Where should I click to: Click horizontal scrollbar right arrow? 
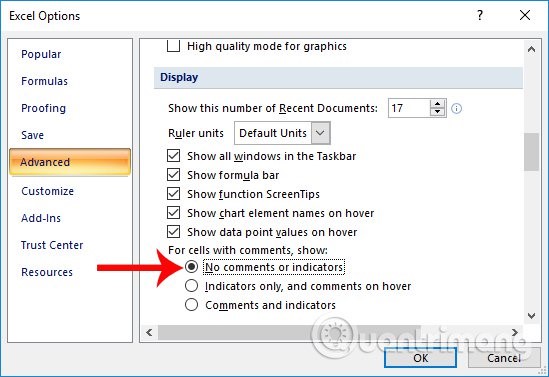point(515,332)
